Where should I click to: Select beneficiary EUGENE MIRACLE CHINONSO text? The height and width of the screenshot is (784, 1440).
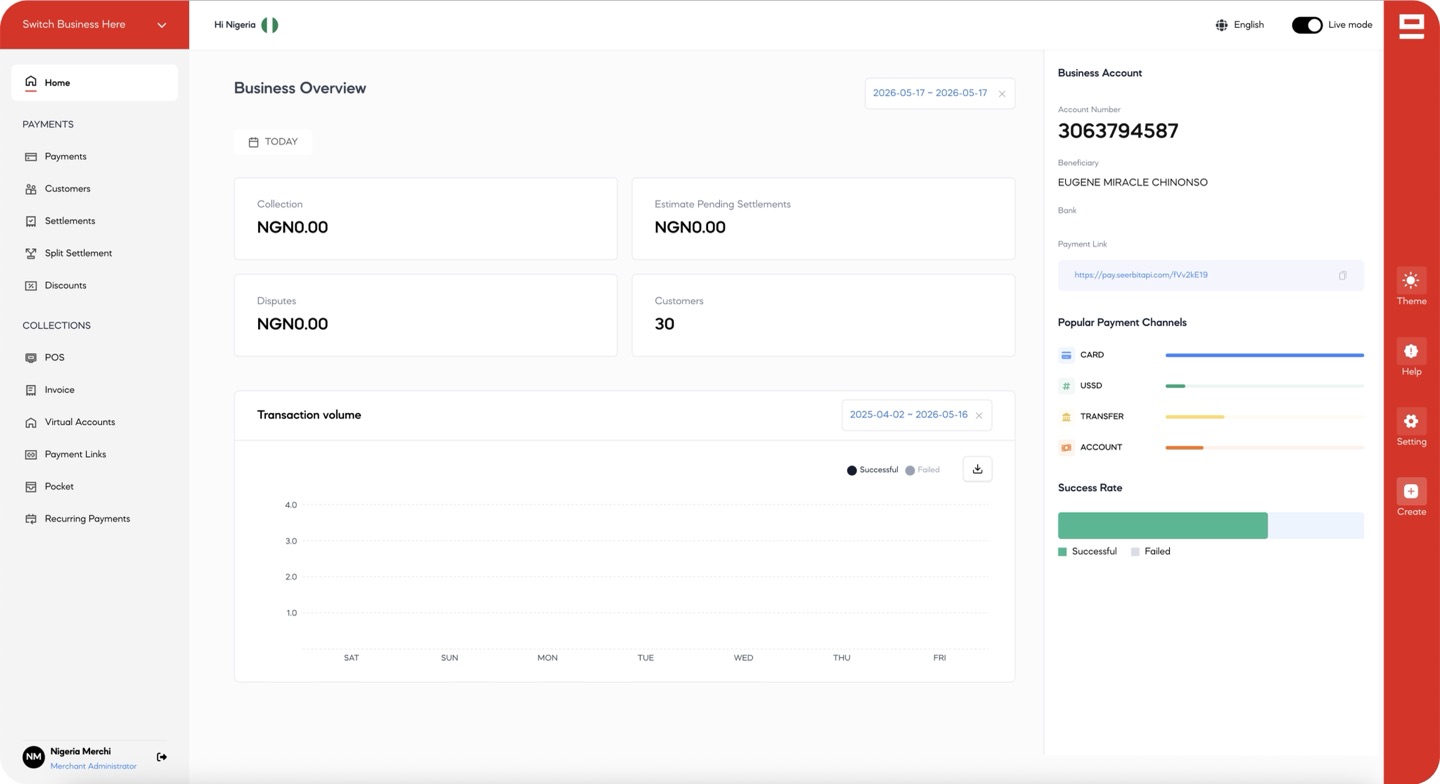(x=1133, y=183)
